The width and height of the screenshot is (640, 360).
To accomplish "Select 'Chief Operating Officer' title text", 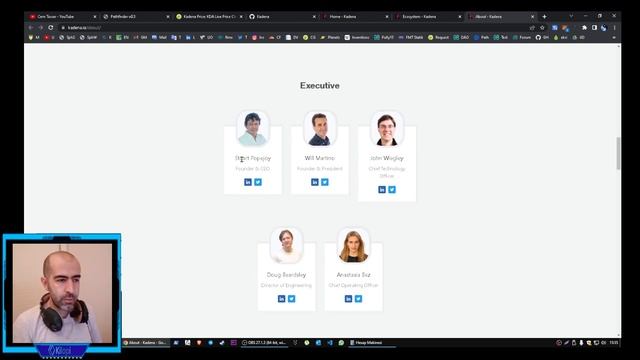I will 353,285.
